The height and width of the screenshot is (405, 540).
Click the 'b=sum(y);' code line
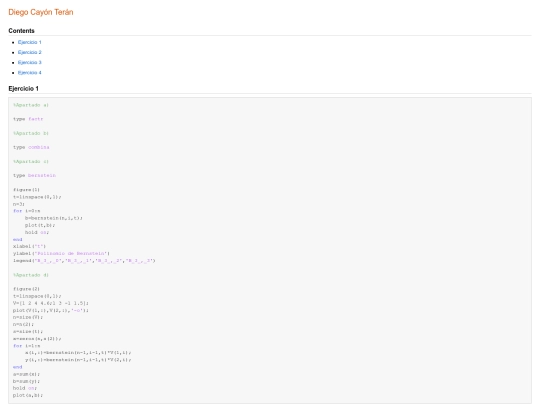pyautogui.click(x=26, y=381)
